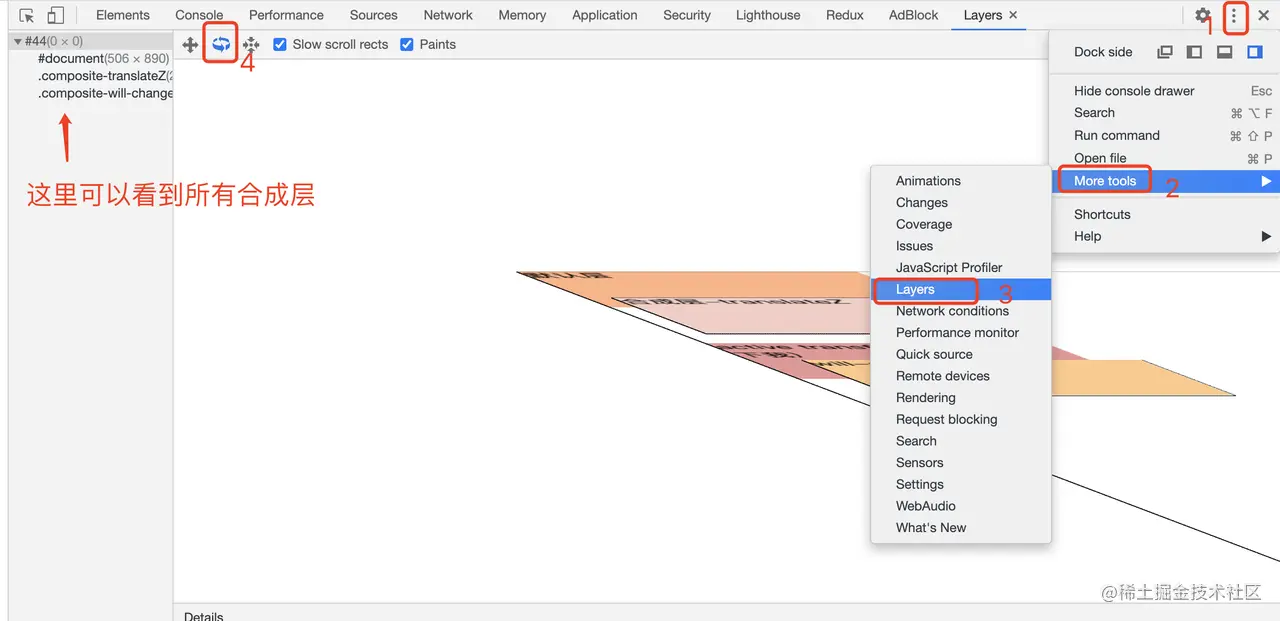Activate the rotate mode tool

coord(221,45)
